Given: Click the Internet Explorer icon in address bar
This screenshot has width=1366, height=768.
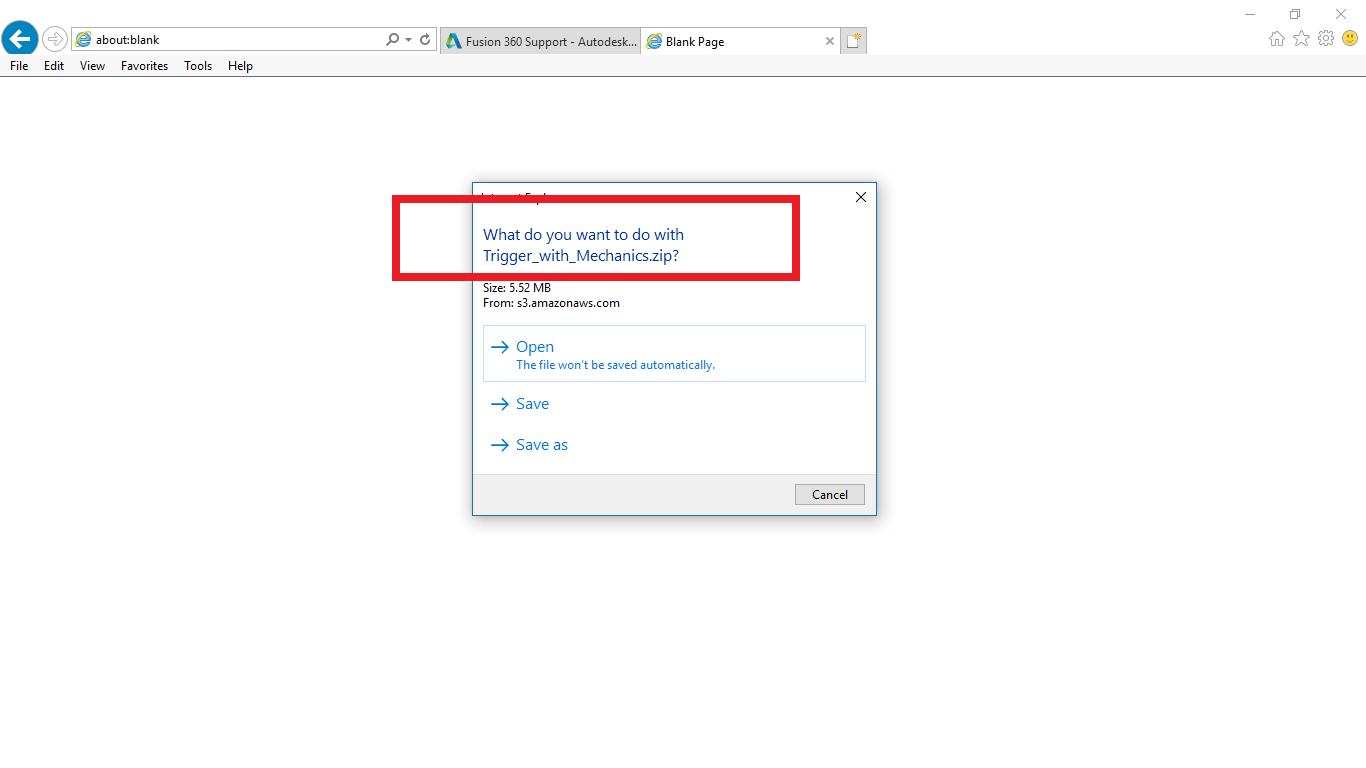Looking at the screenshot, I should click(x=83, y=40).
